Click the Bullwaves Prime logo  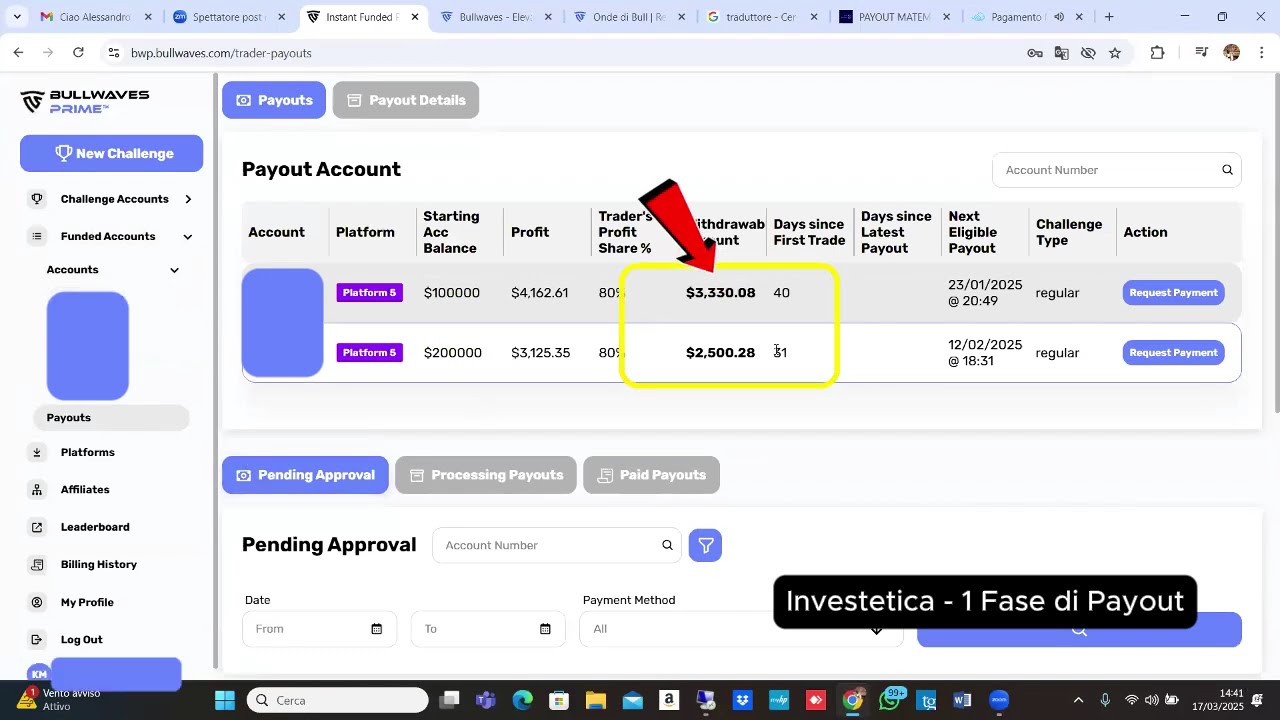(x=85, y=101)
